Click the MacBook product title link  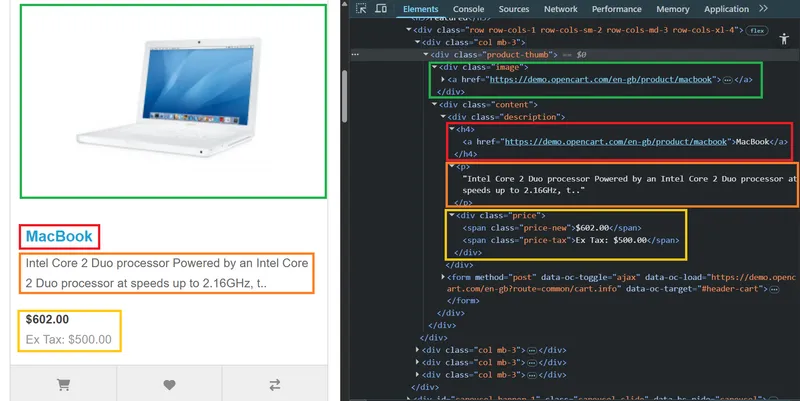coord(59,236)
